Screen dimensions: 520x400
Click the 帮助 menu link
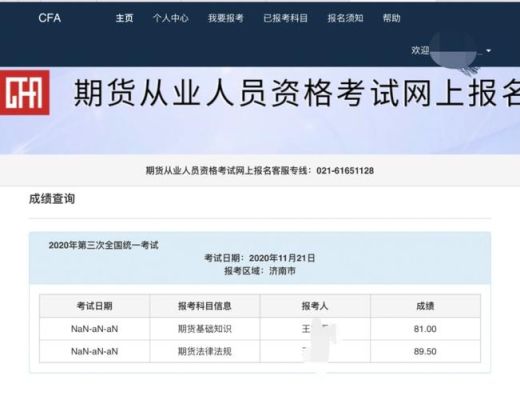click(x=391, y=18)
